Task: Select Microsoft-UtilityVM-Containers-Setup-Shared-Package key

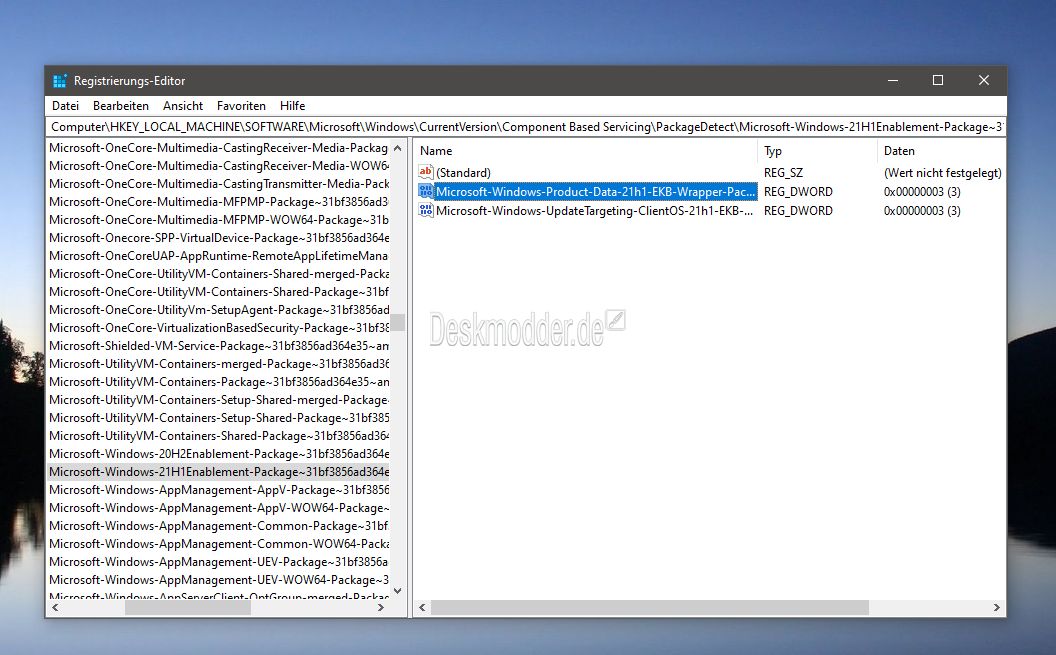Action: [219, 418]
